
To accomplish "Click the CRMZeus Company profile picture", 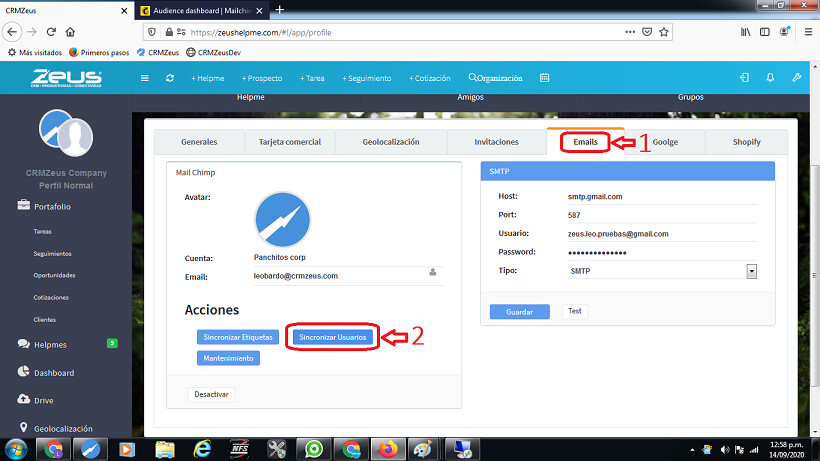I will [66, 133].
